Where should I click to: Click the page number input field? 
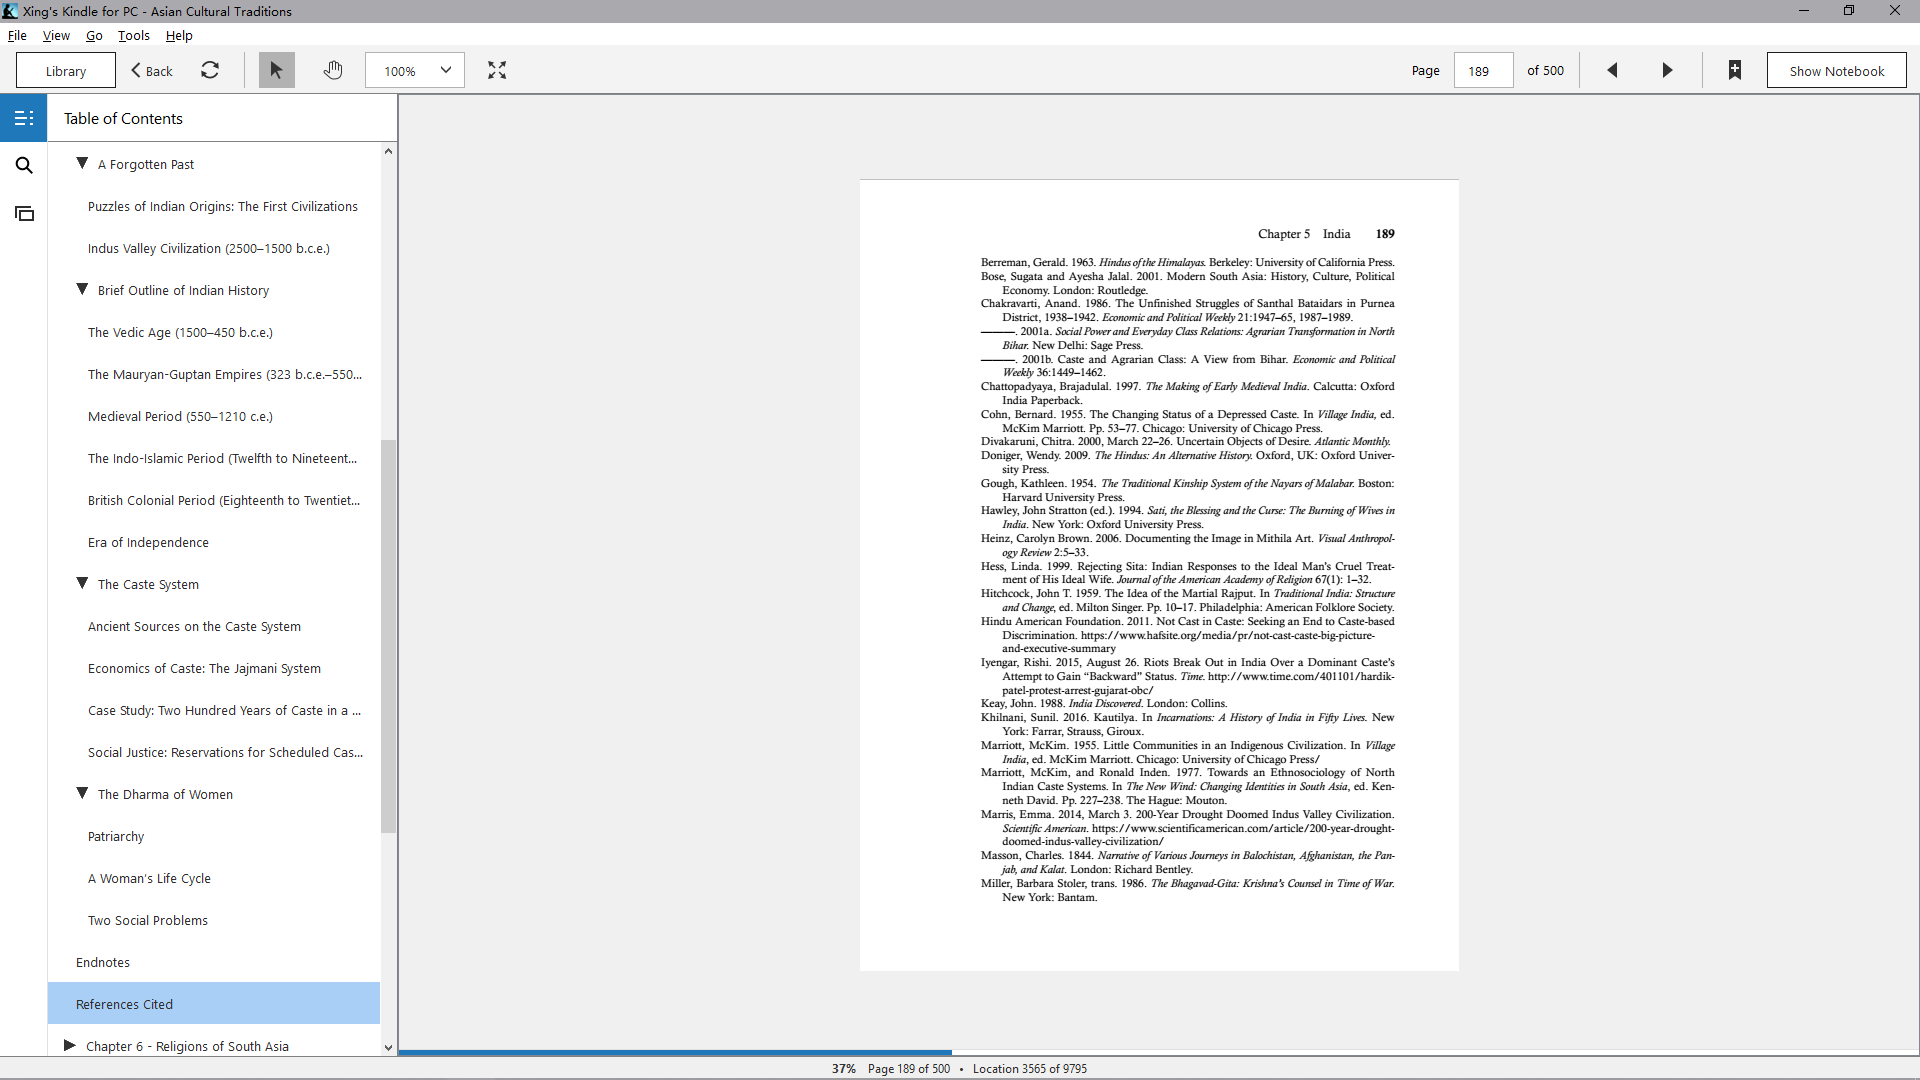coord(1483,71)
